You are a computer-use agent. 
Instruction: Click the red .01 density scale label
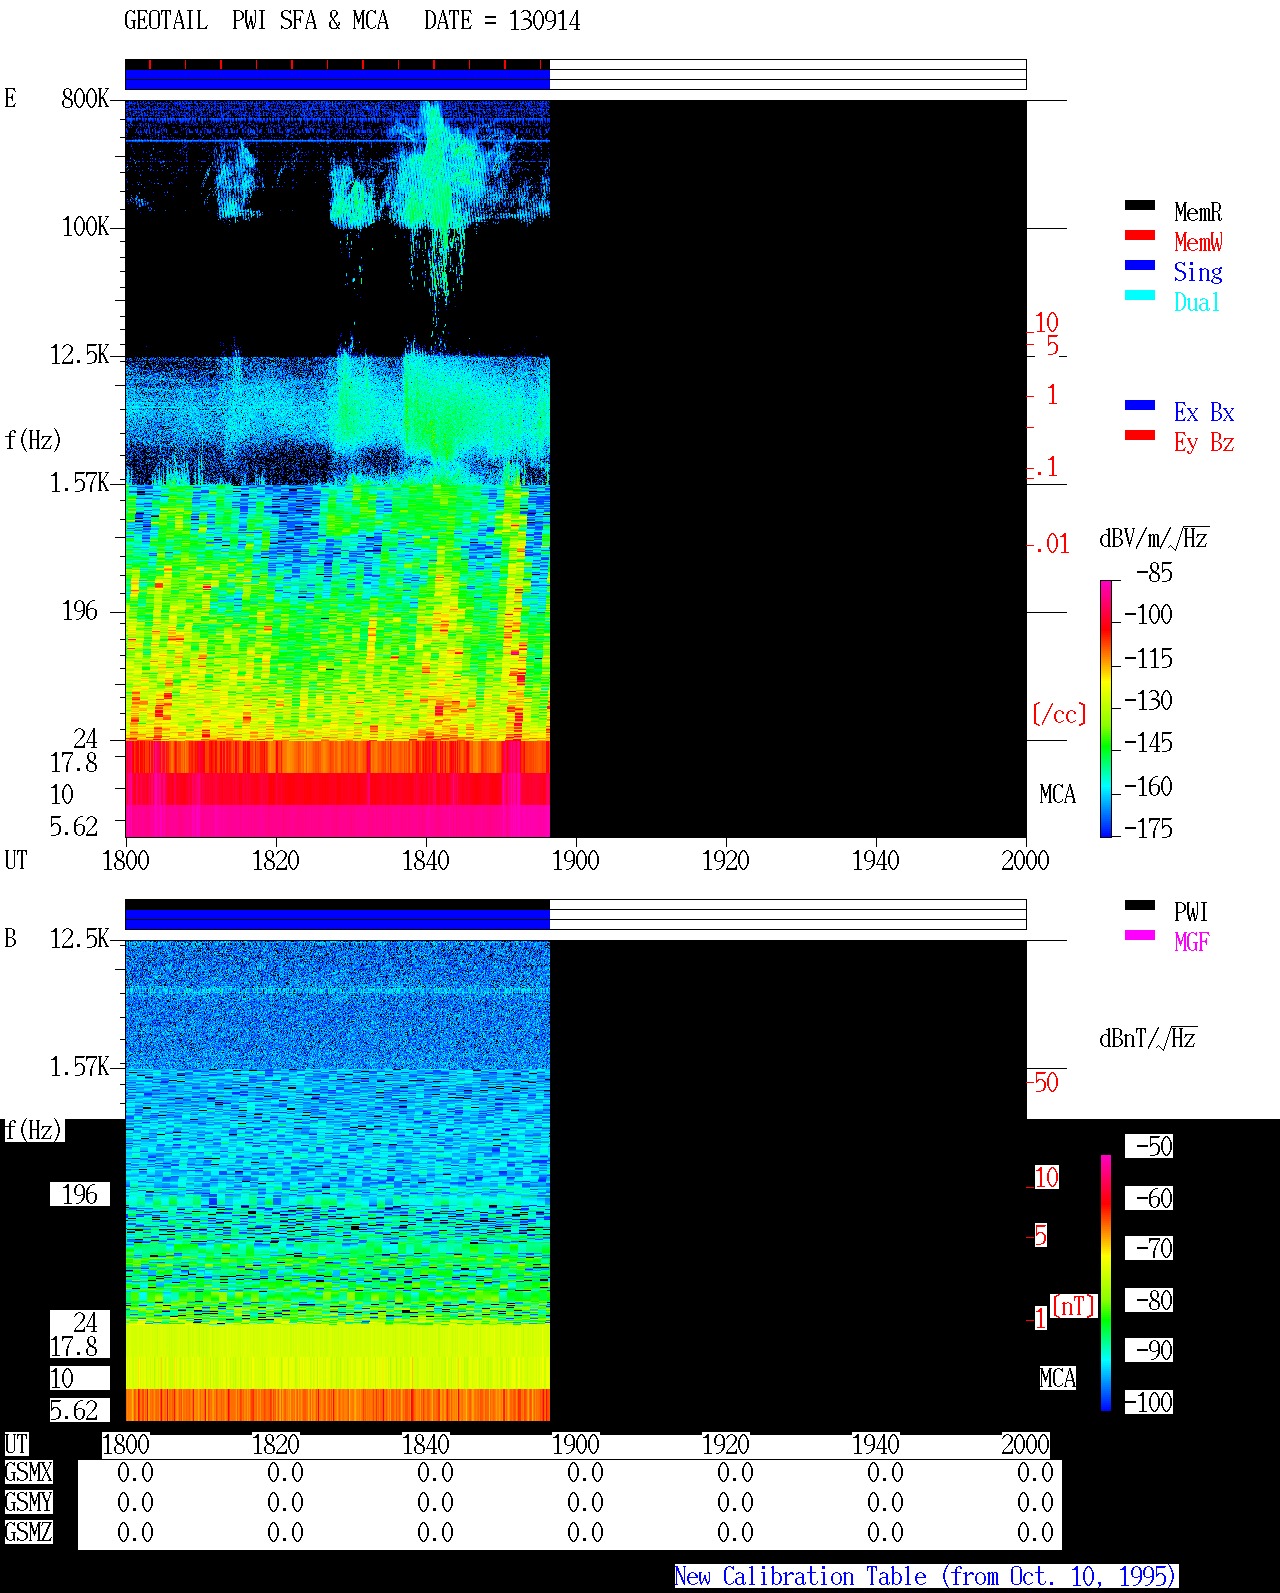pos(1050,544)
